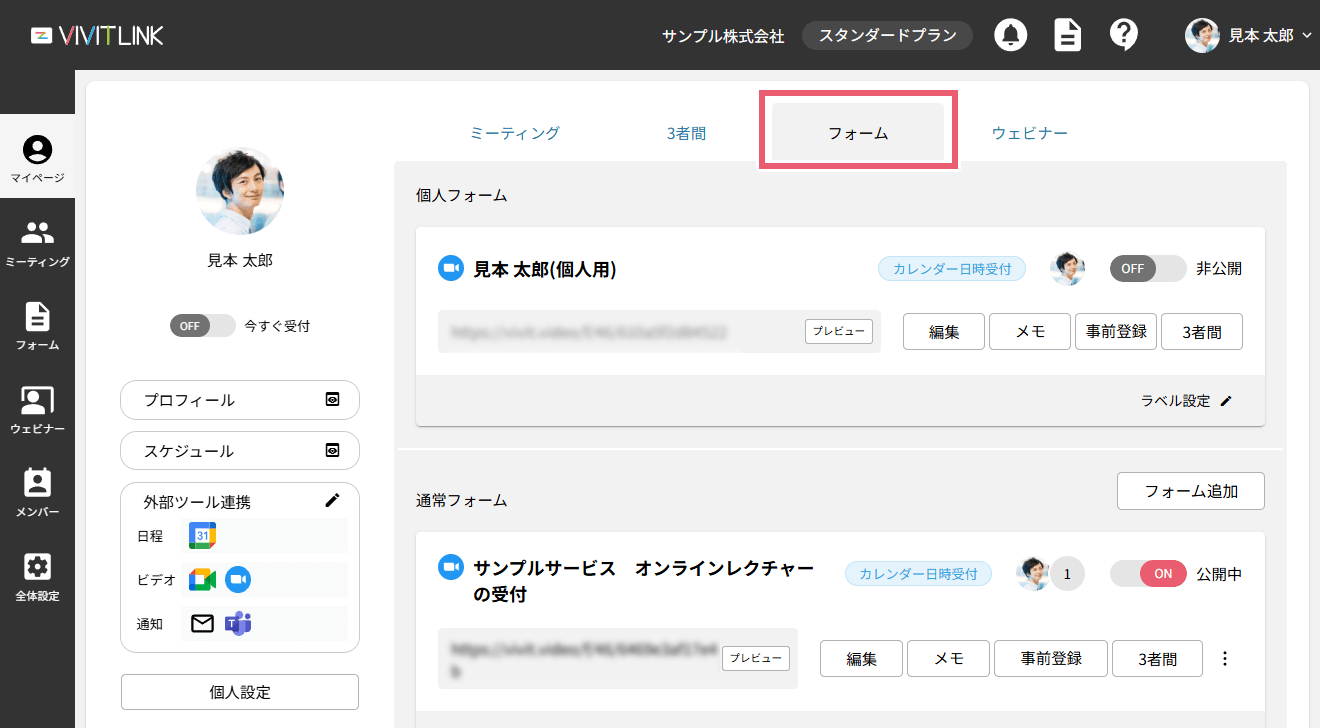Open ラベル設定 editor
The width and height of the screenshot is (1320, 728).
1186,401
